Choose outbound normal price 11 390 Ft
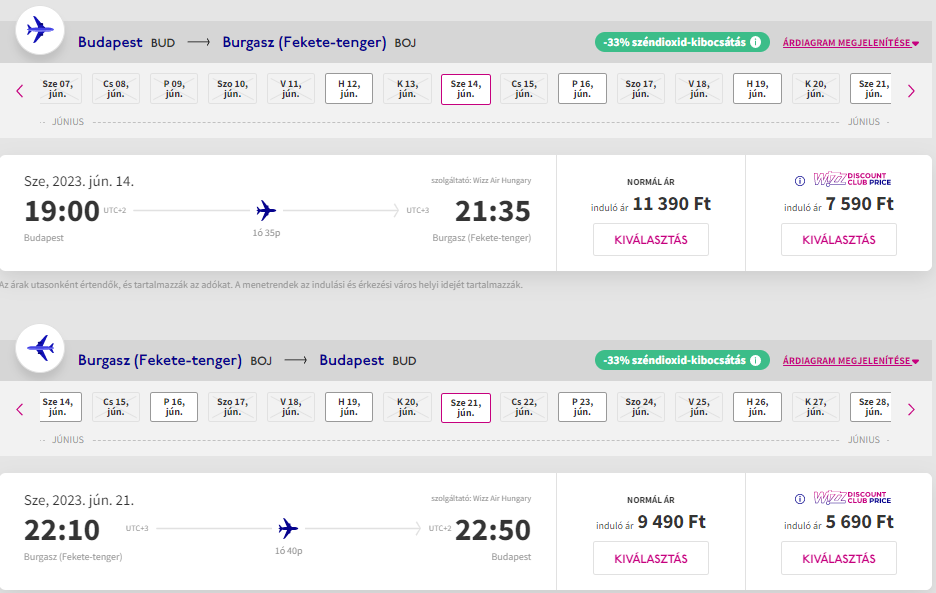936x593 pixels. pyautogui.click(x=651, y=239)
